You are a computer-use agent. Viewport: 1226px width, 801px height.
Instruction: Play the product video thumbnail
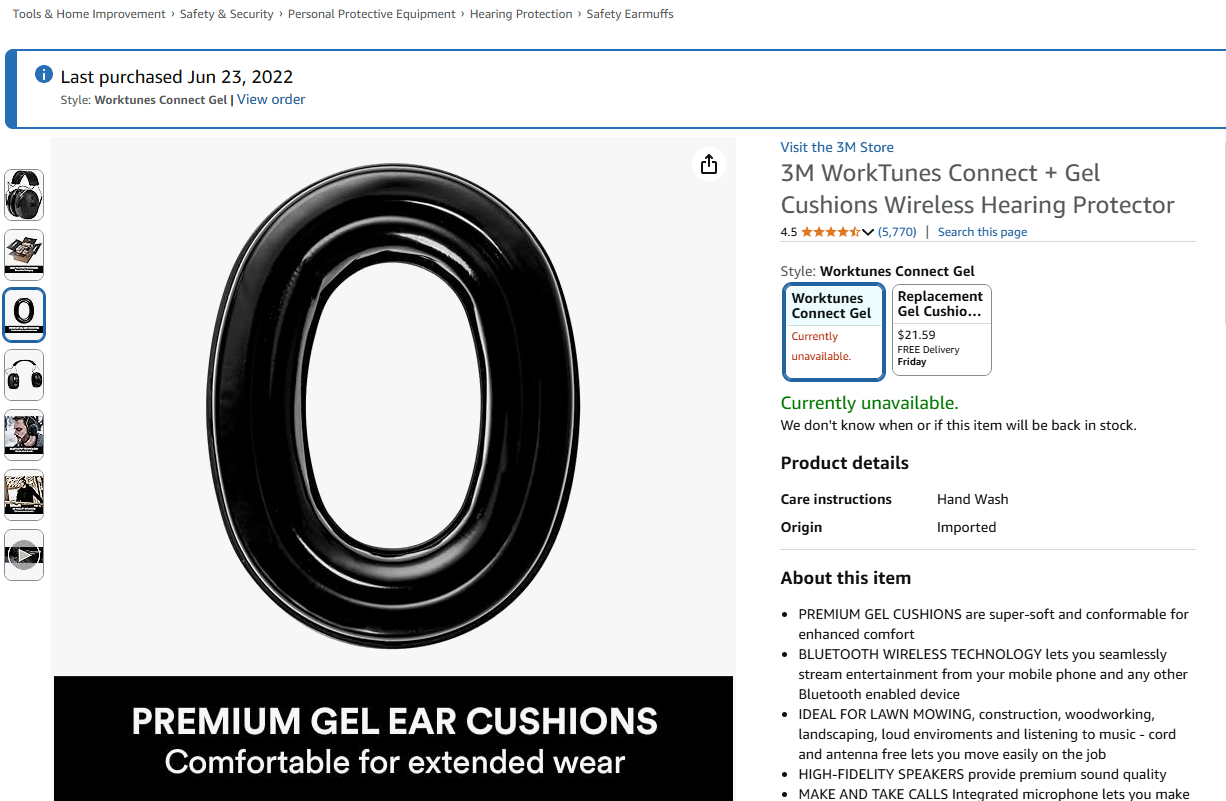point(24,555)
